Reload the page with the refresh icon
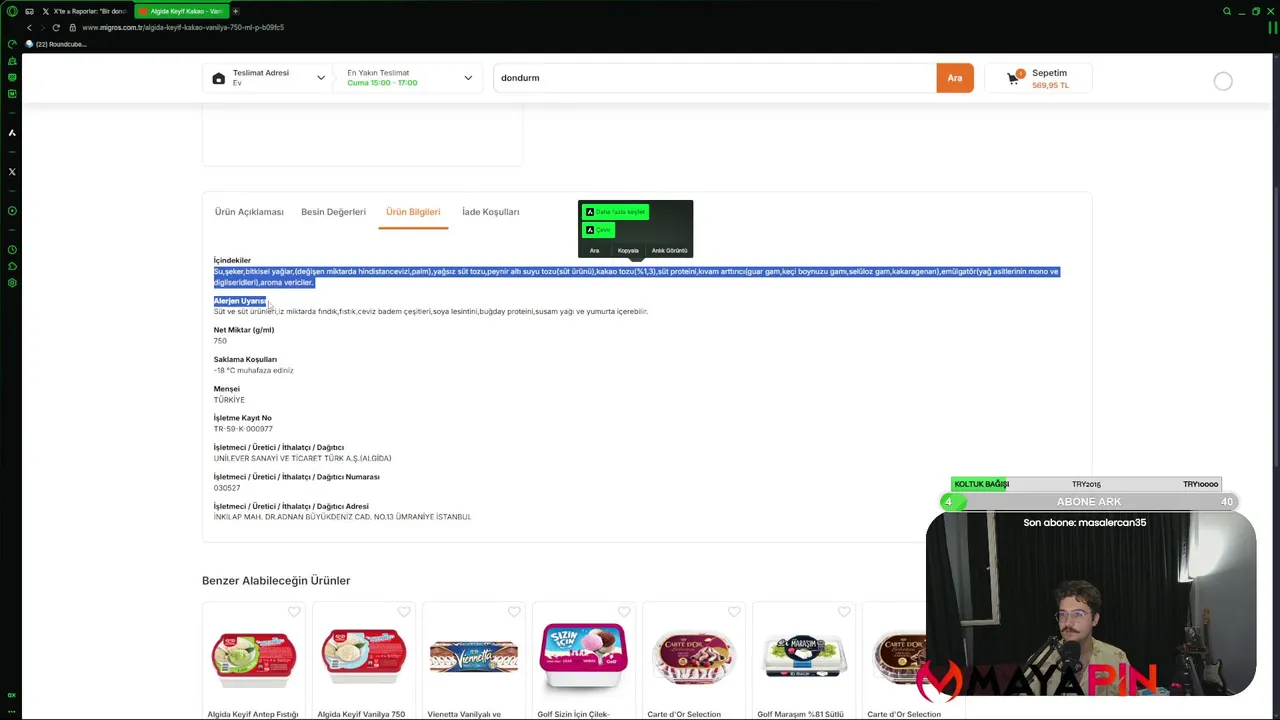Screen dimensions: 1280x720 [56, 27]
